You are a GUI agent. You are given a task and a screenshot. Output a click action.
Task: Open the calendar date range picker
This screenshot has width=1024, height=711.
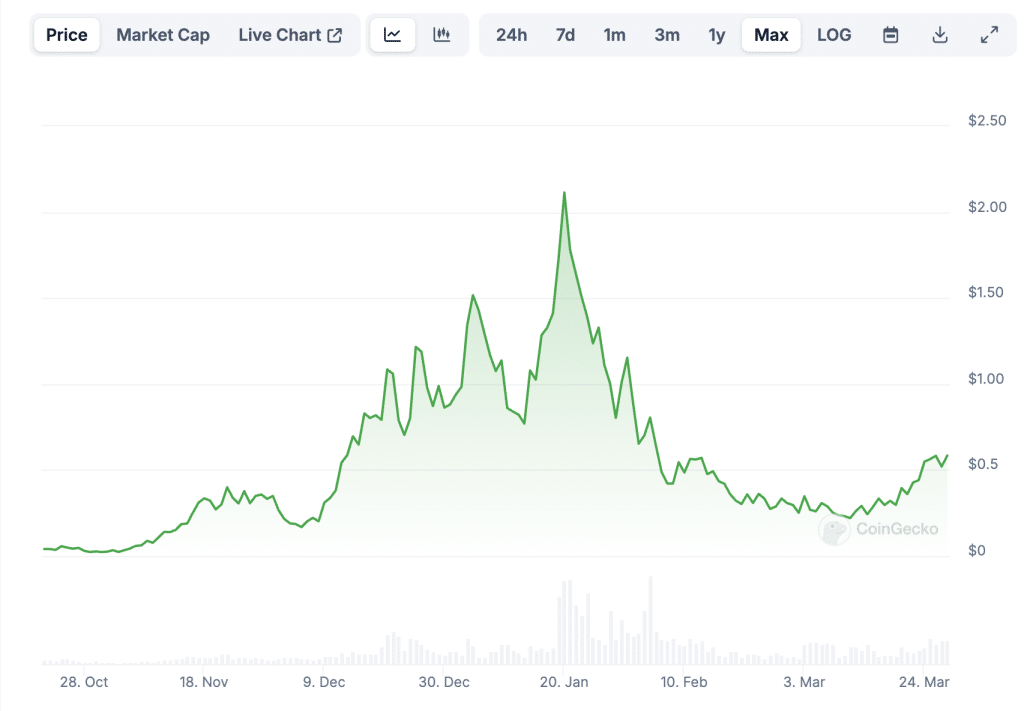tap(891, 35)
